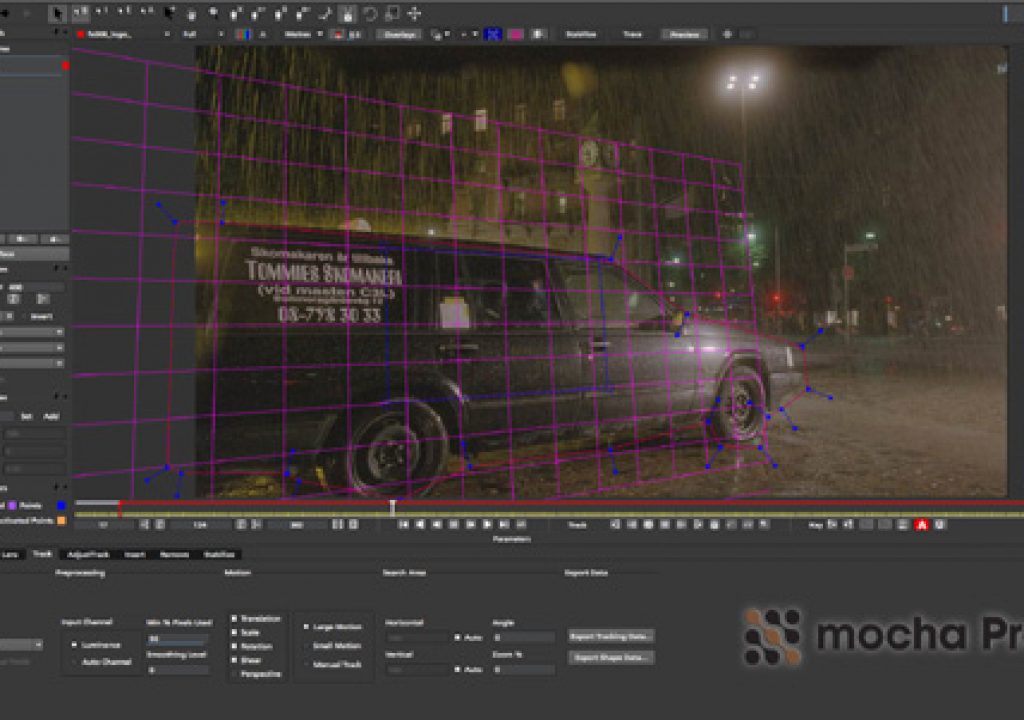Viewport: 1024px width, 720px height.
Task: Click the blue Points color swatch
Action: pyautogui.click(x=61, y=505)
